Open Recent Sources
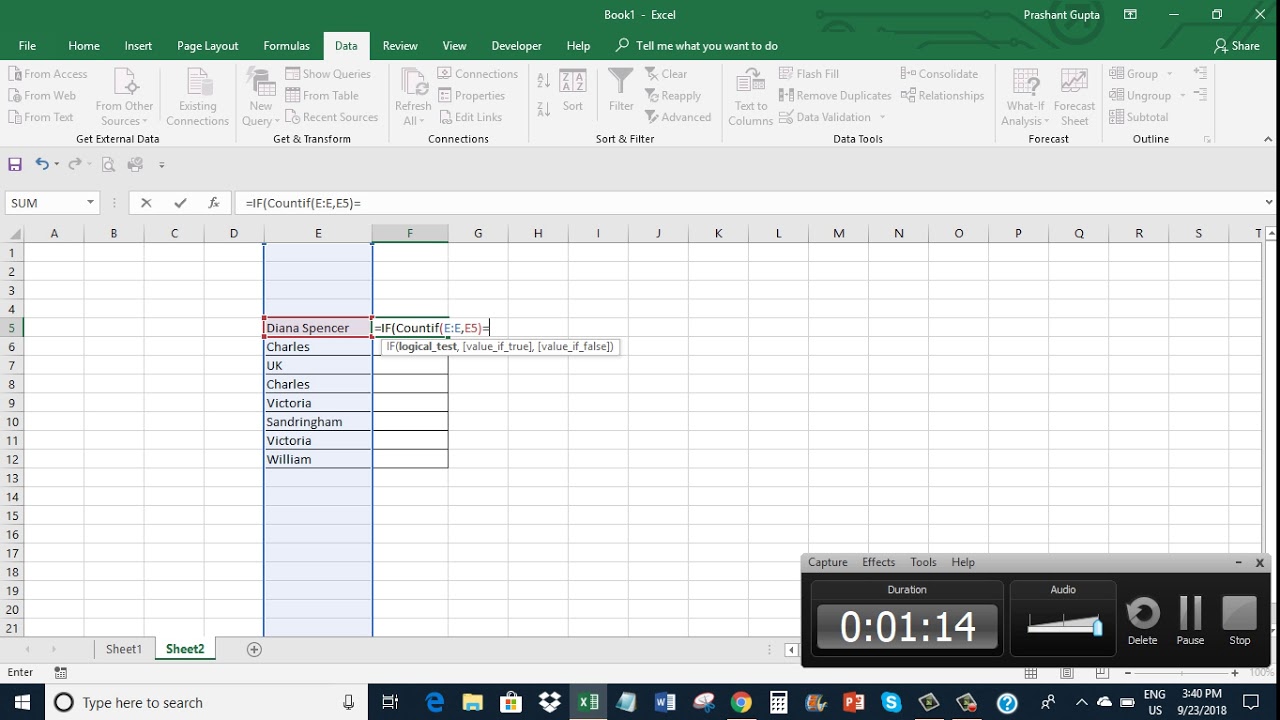The image size is (1280, 720). click(x=332, y=117)
